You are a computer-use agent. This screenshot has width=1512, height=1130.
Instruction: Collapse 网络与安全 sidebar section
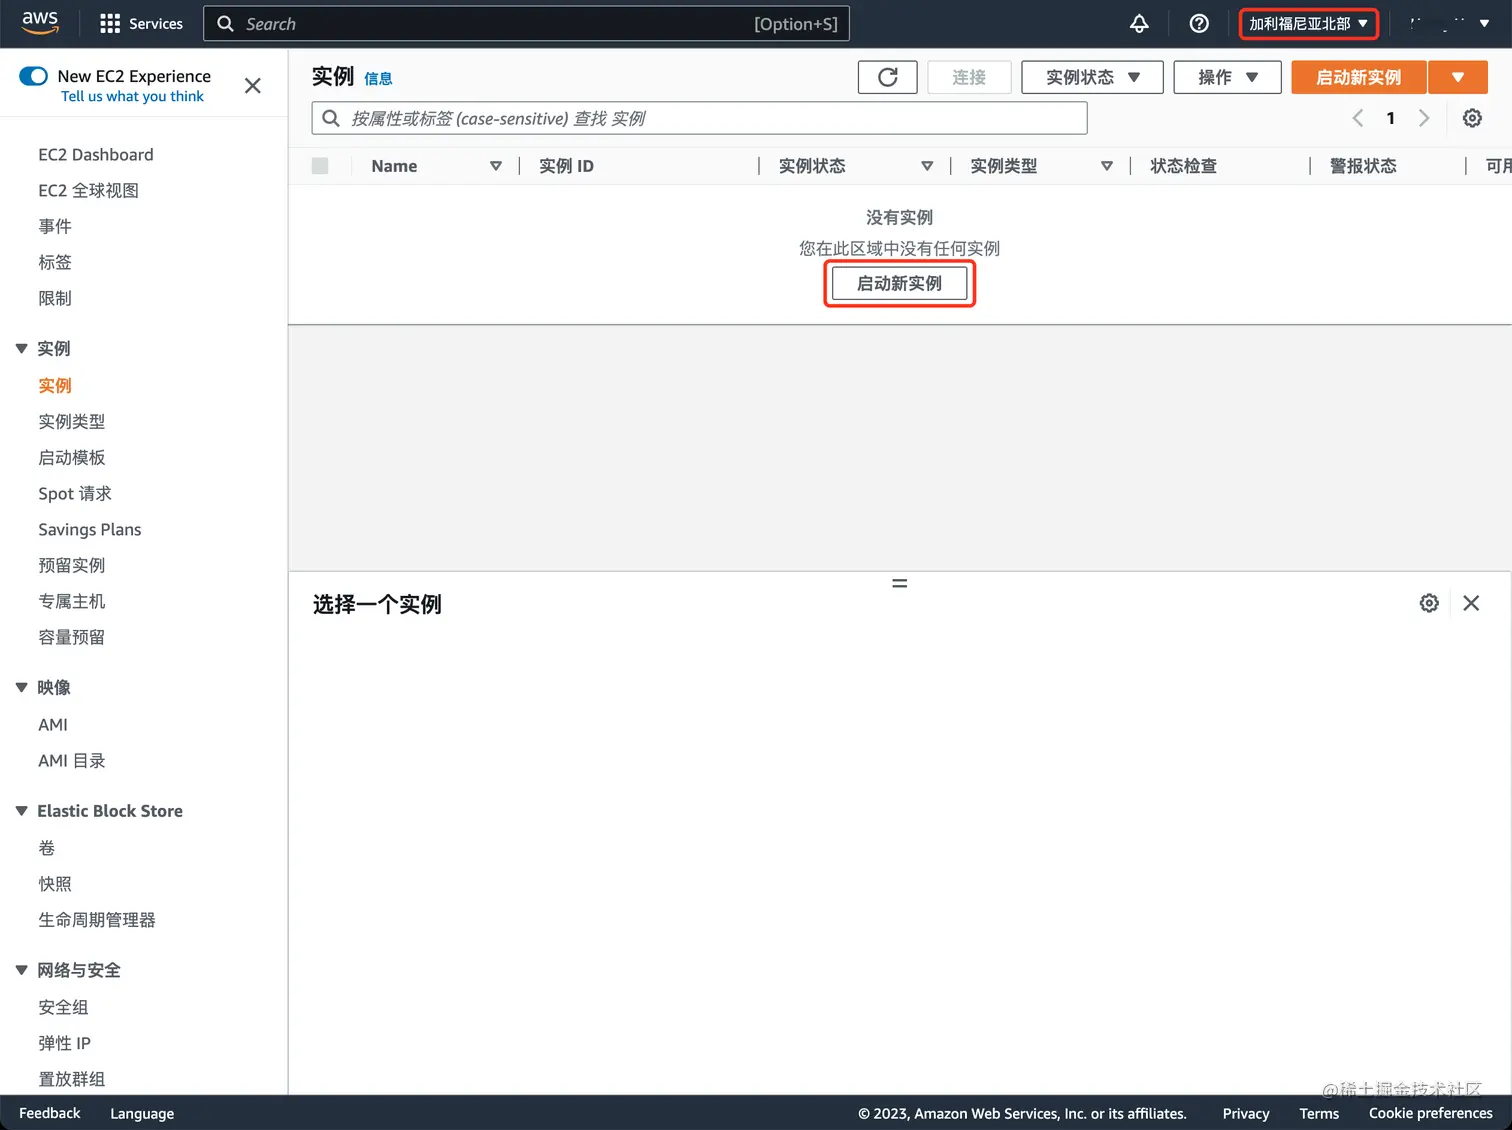click(21, 970)
